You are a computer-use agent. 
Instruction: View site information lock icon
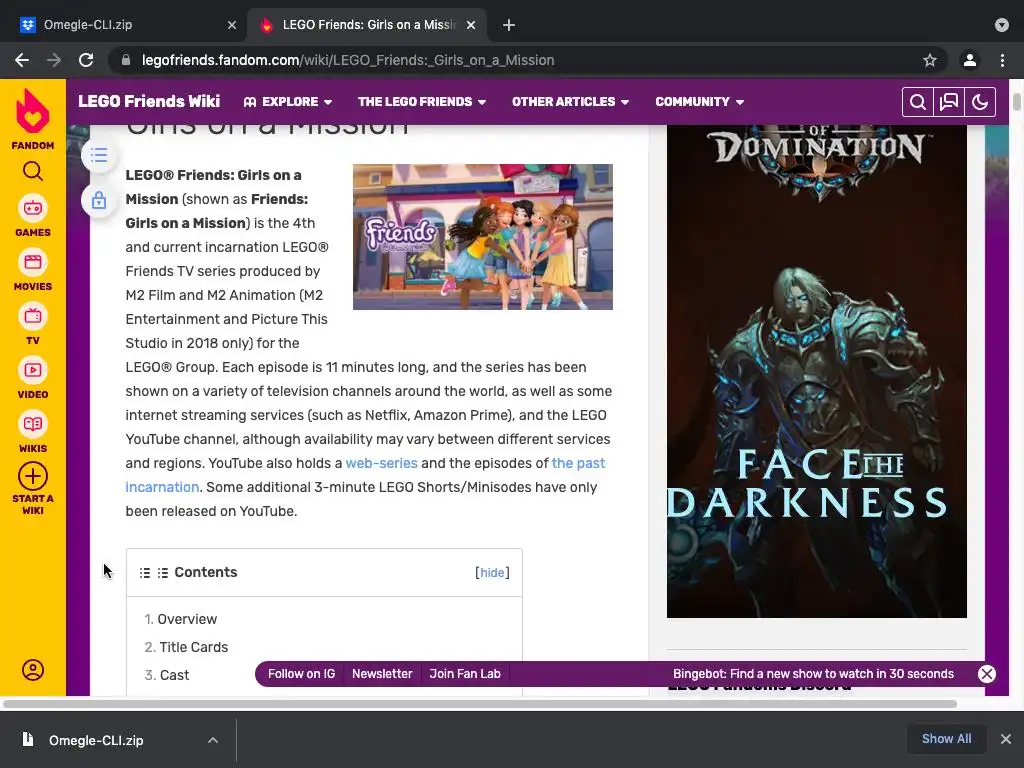tap(127, 60)
